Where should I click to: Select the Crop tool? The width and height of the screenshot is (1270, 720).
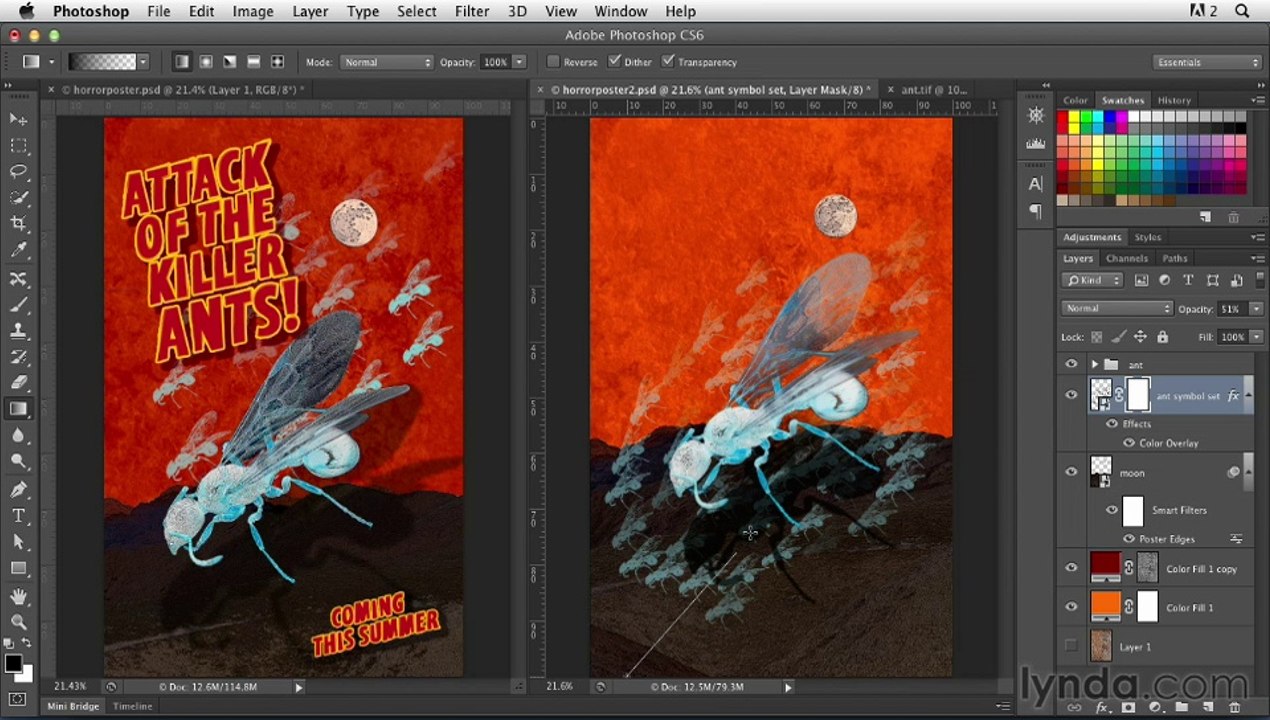pos(18,224)
